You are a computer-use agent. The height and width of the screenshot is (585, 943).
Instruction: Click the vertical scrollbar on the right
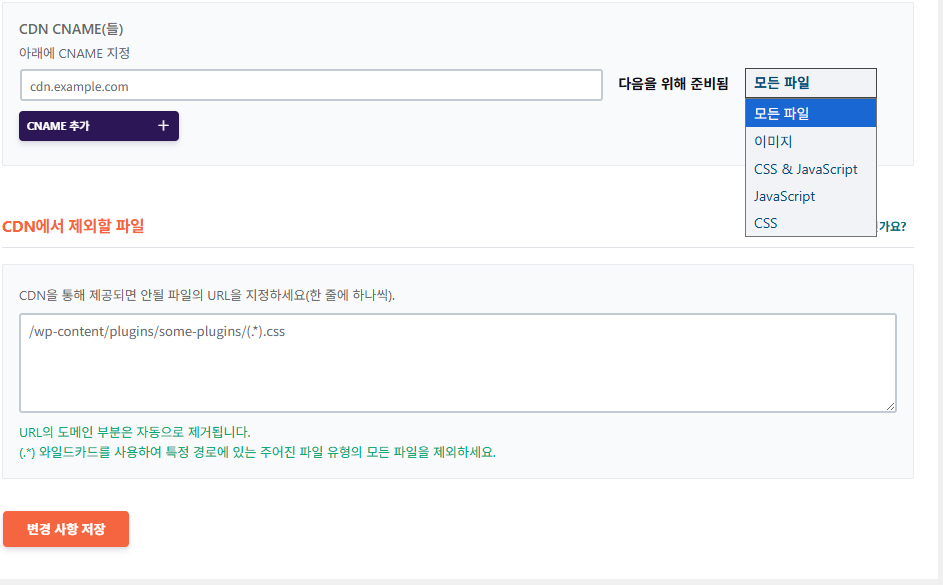click(x=937, y=292)
